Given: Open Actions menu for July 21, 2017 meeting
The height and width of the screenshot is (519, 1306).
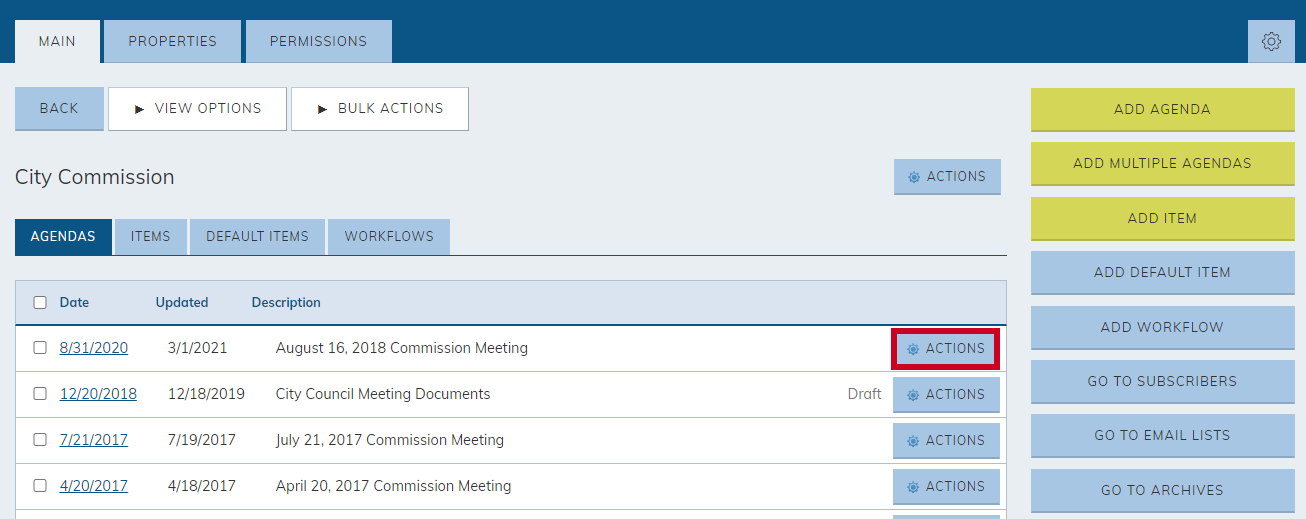Looking at the screenshot, I should click(x=946, y=441).
